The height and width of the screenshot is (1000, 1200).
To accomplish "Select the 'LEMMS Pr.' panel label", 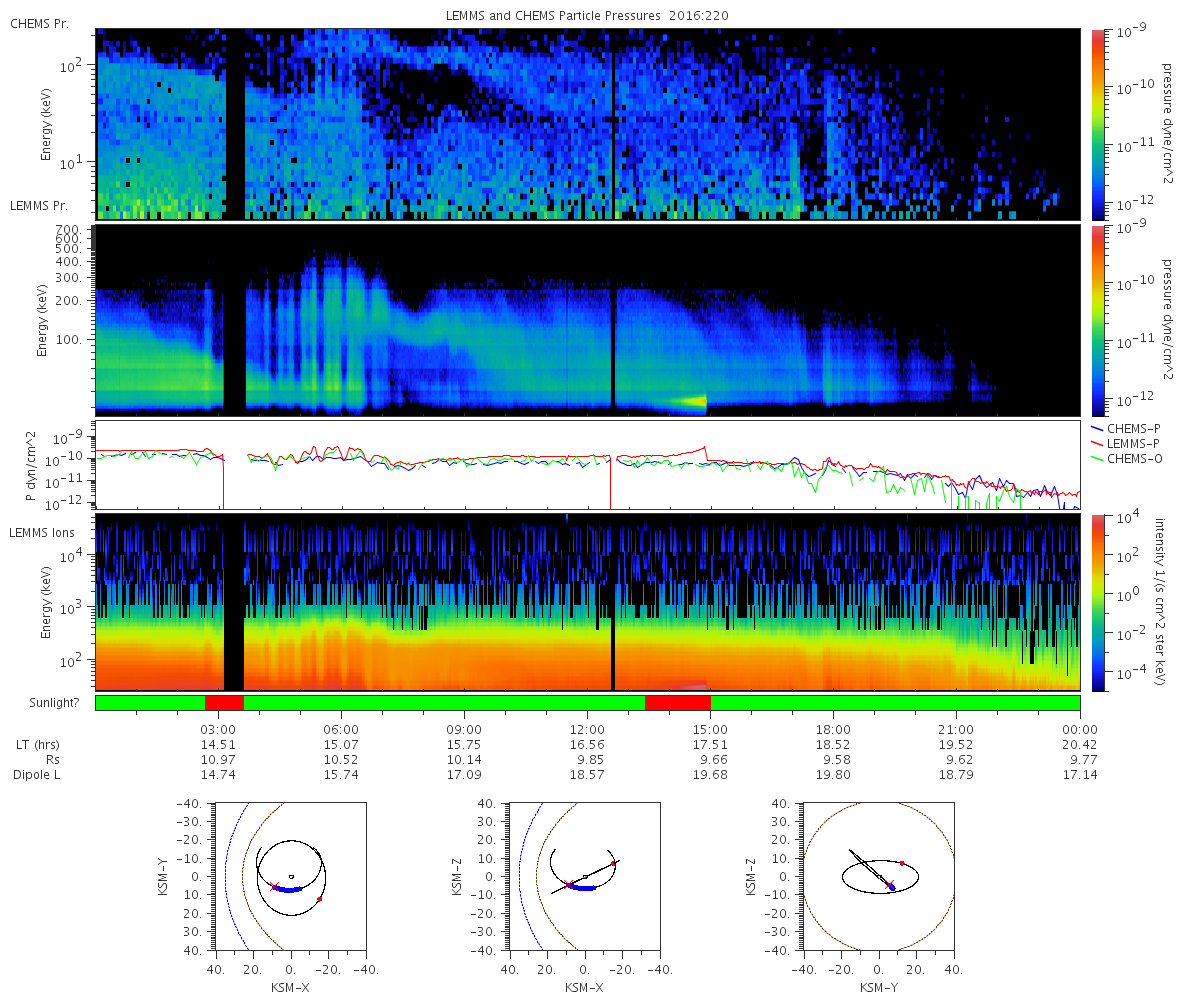I will point(39,205).
